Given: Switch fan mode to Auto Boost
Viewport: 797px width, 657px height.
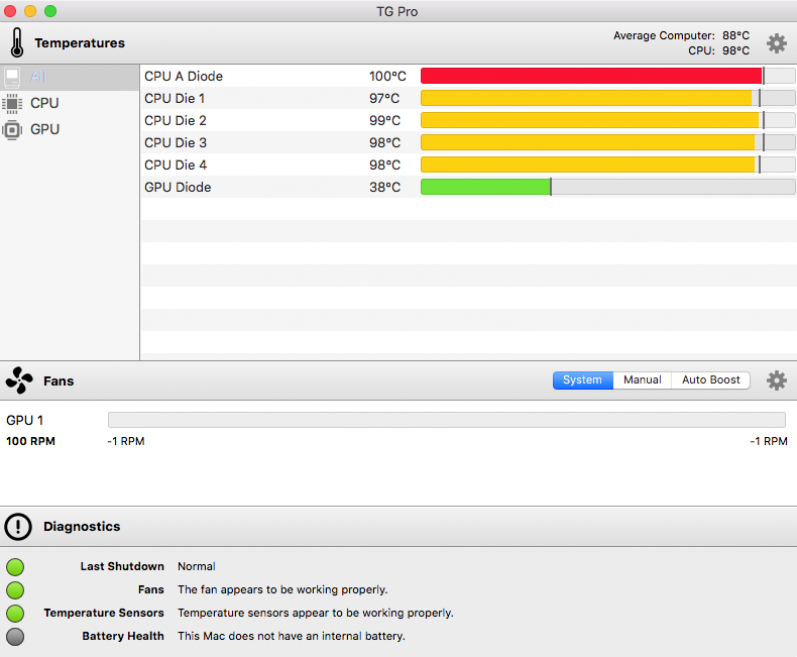Looking at the screenshot, I should pyautogui.click(x=711, y=380).
